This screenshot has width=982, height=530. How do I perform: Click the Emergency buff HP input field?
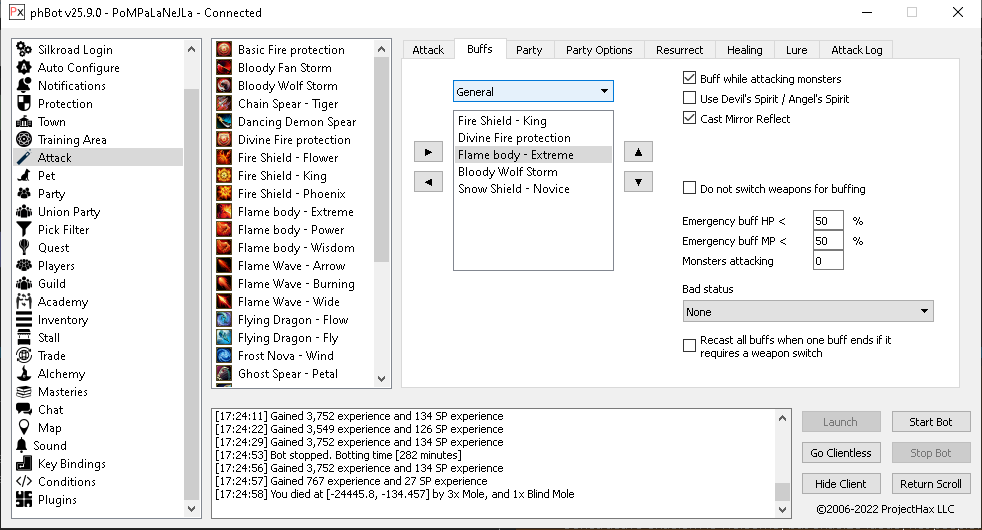coord(828,221)
